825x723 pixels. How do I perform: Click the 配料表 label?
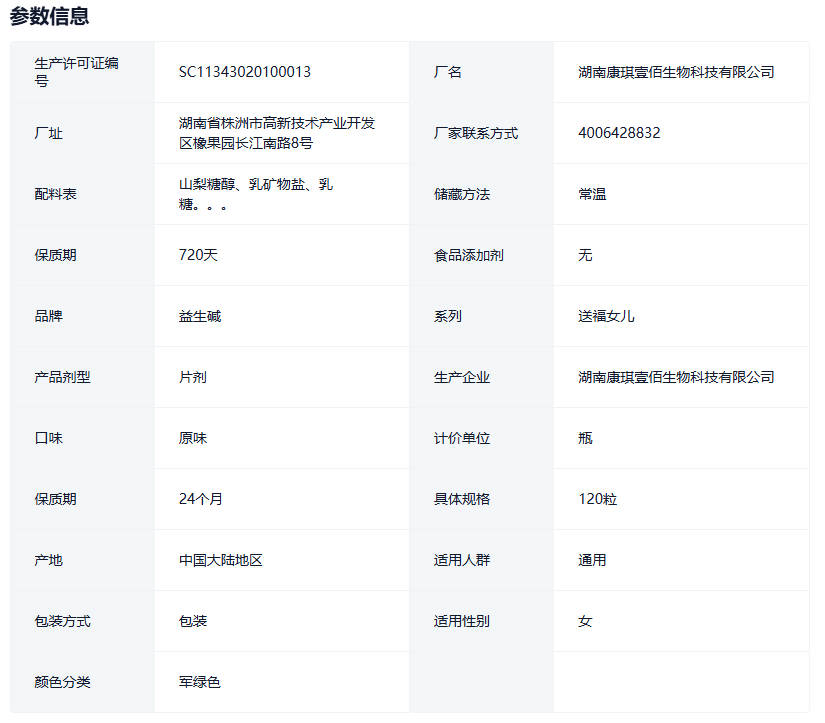(x=55, y=194)
